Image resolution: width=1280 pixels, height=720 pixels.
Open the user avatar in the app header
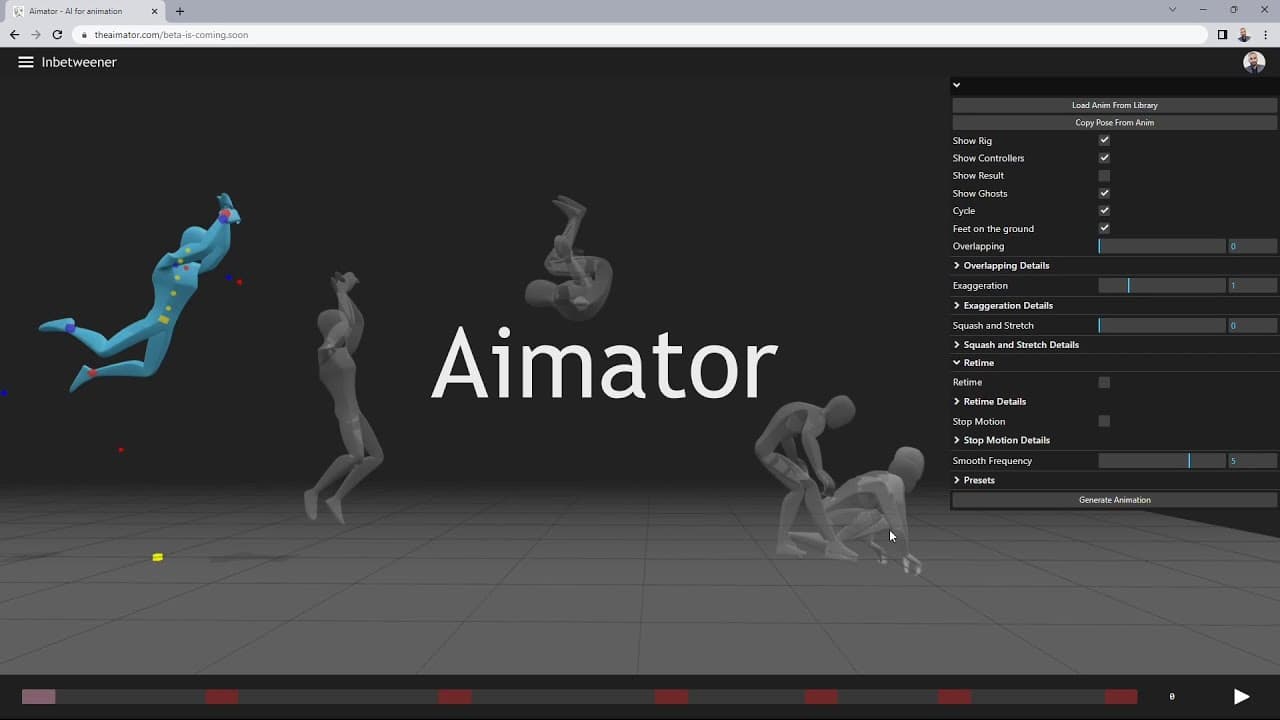point(1254,62)
